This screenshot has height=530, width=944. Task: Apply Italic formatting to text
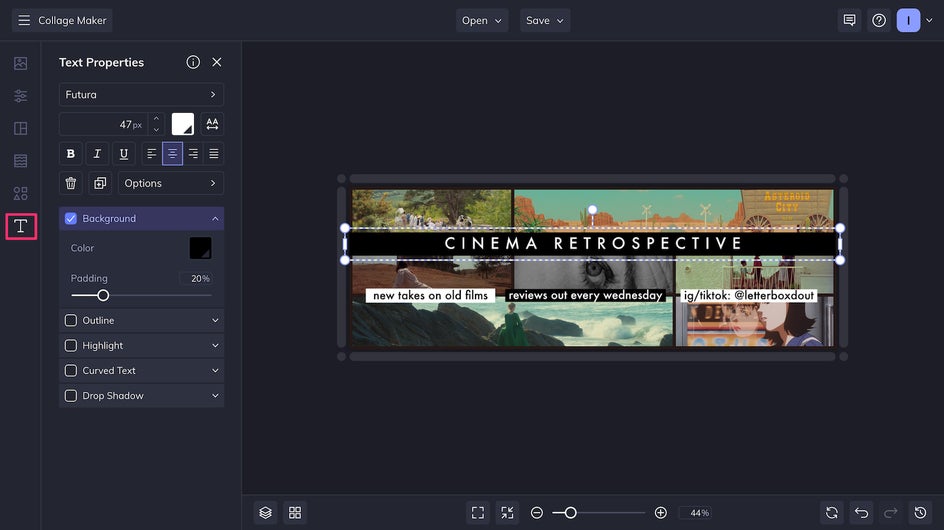pos(97,154)
